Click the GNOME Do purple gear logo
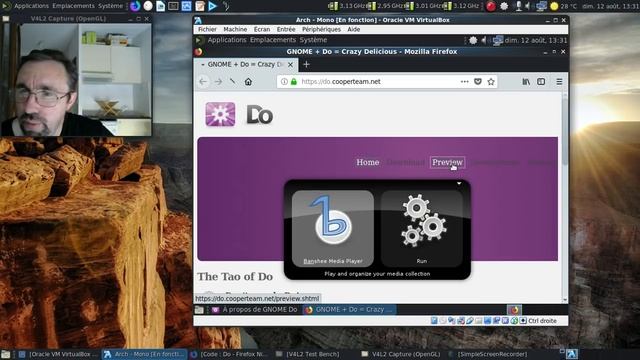Image resolution: width=640 pixels, height=360 pixels. [220, 114]
